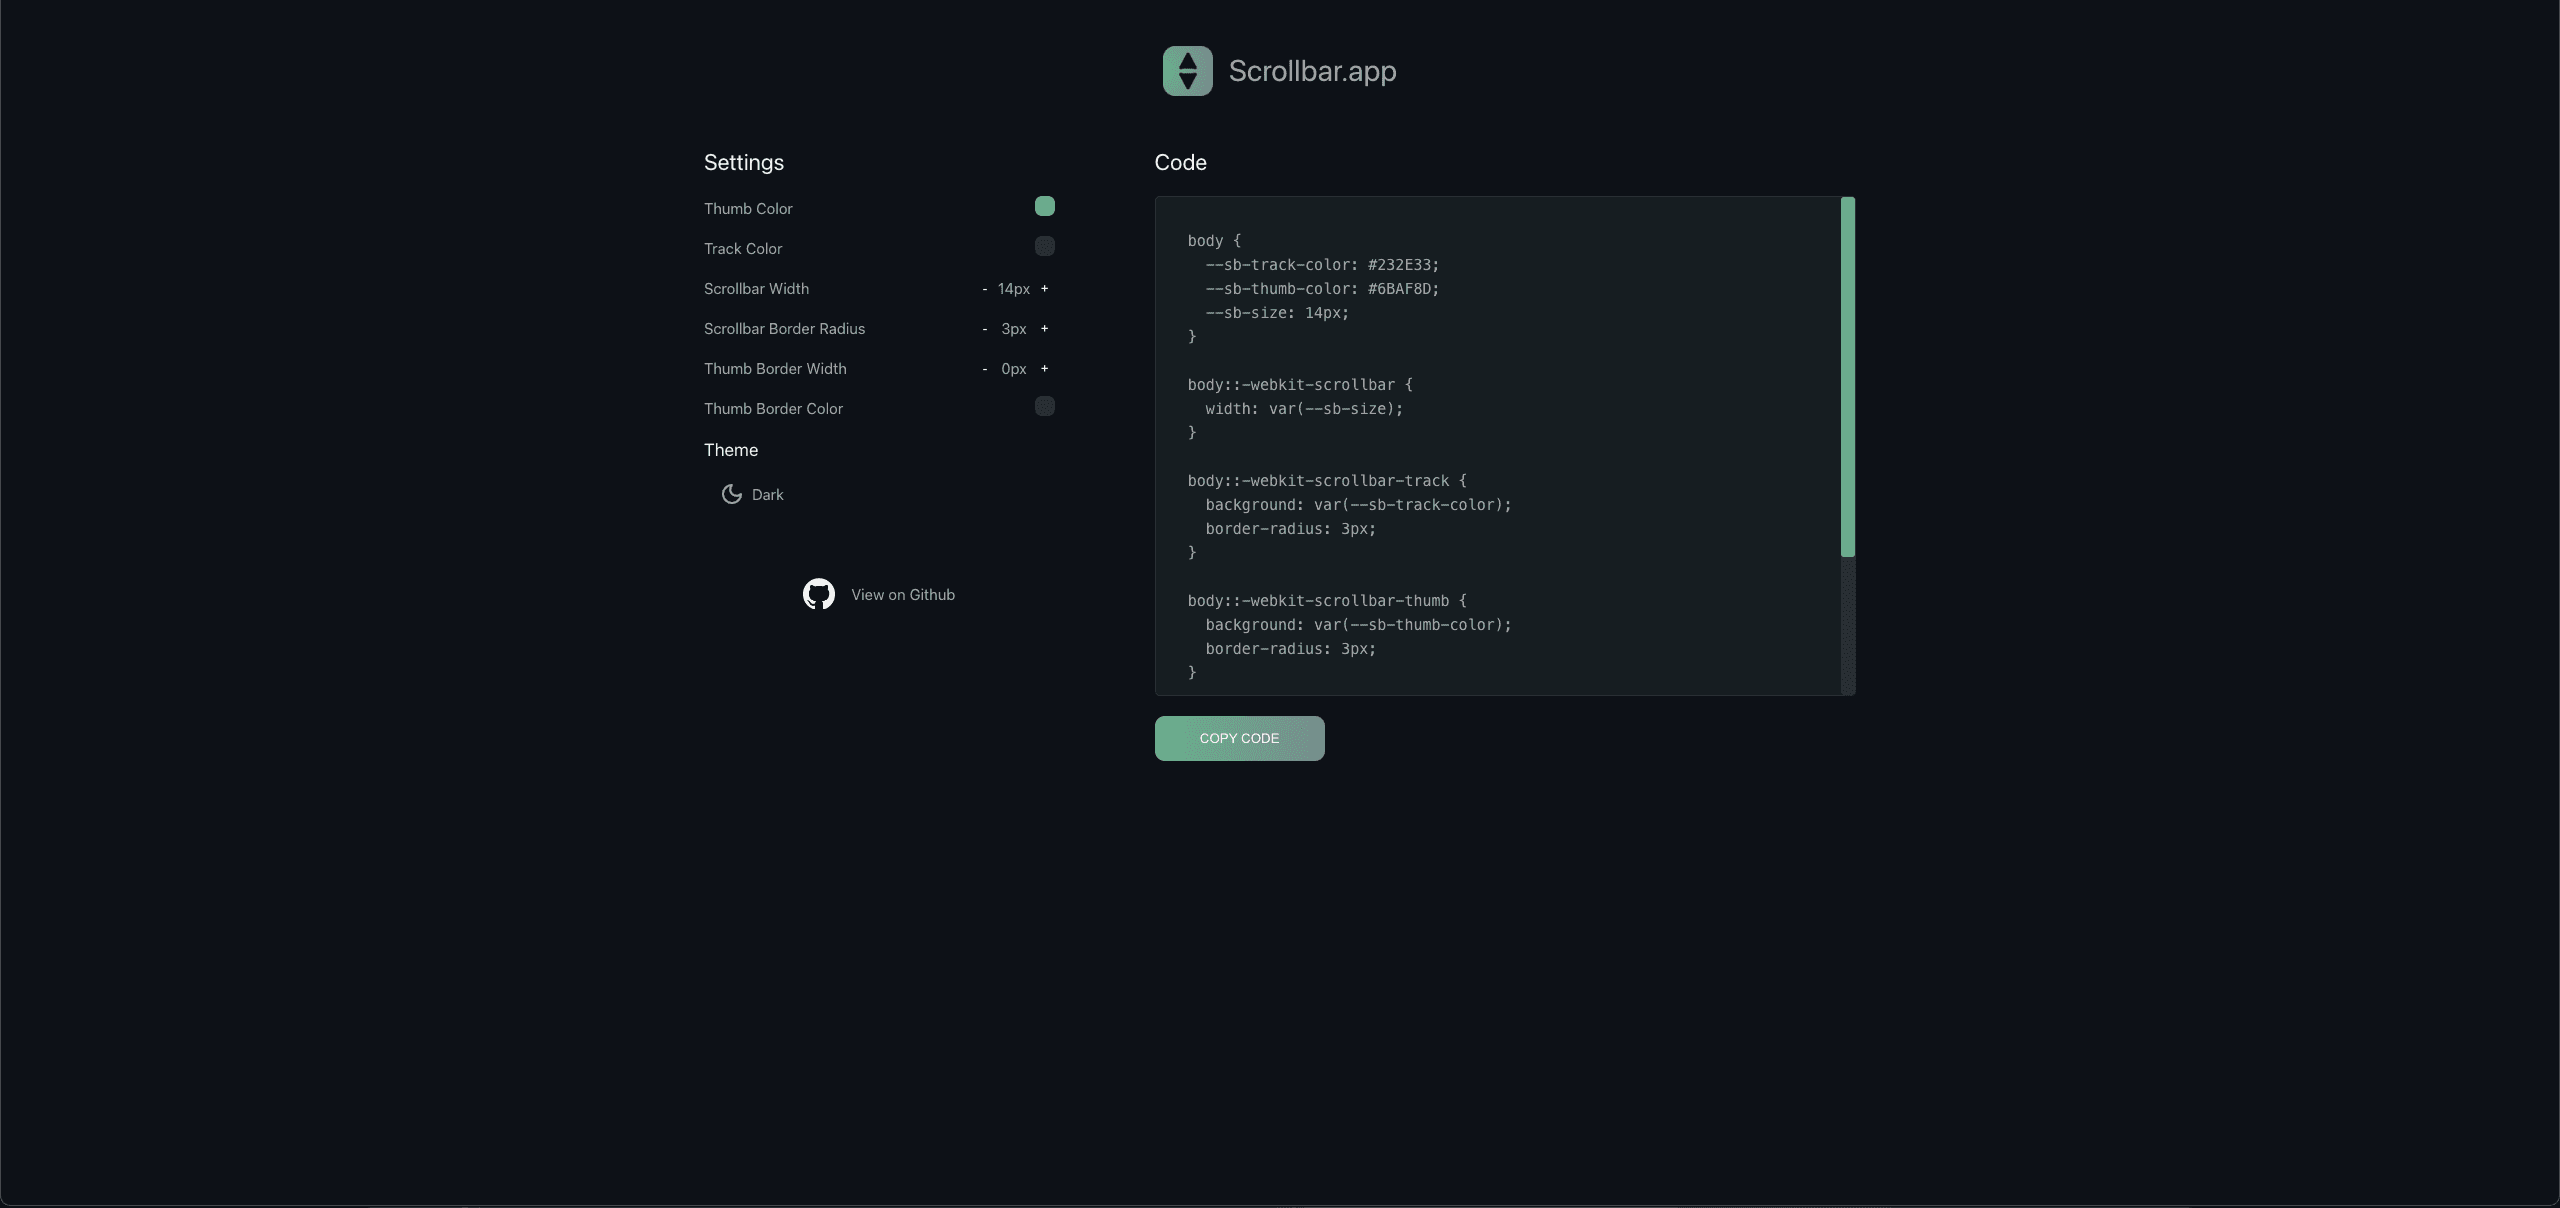
Task: Click the width: var(--sb-size) code line
Action: tap(1304, 409)
